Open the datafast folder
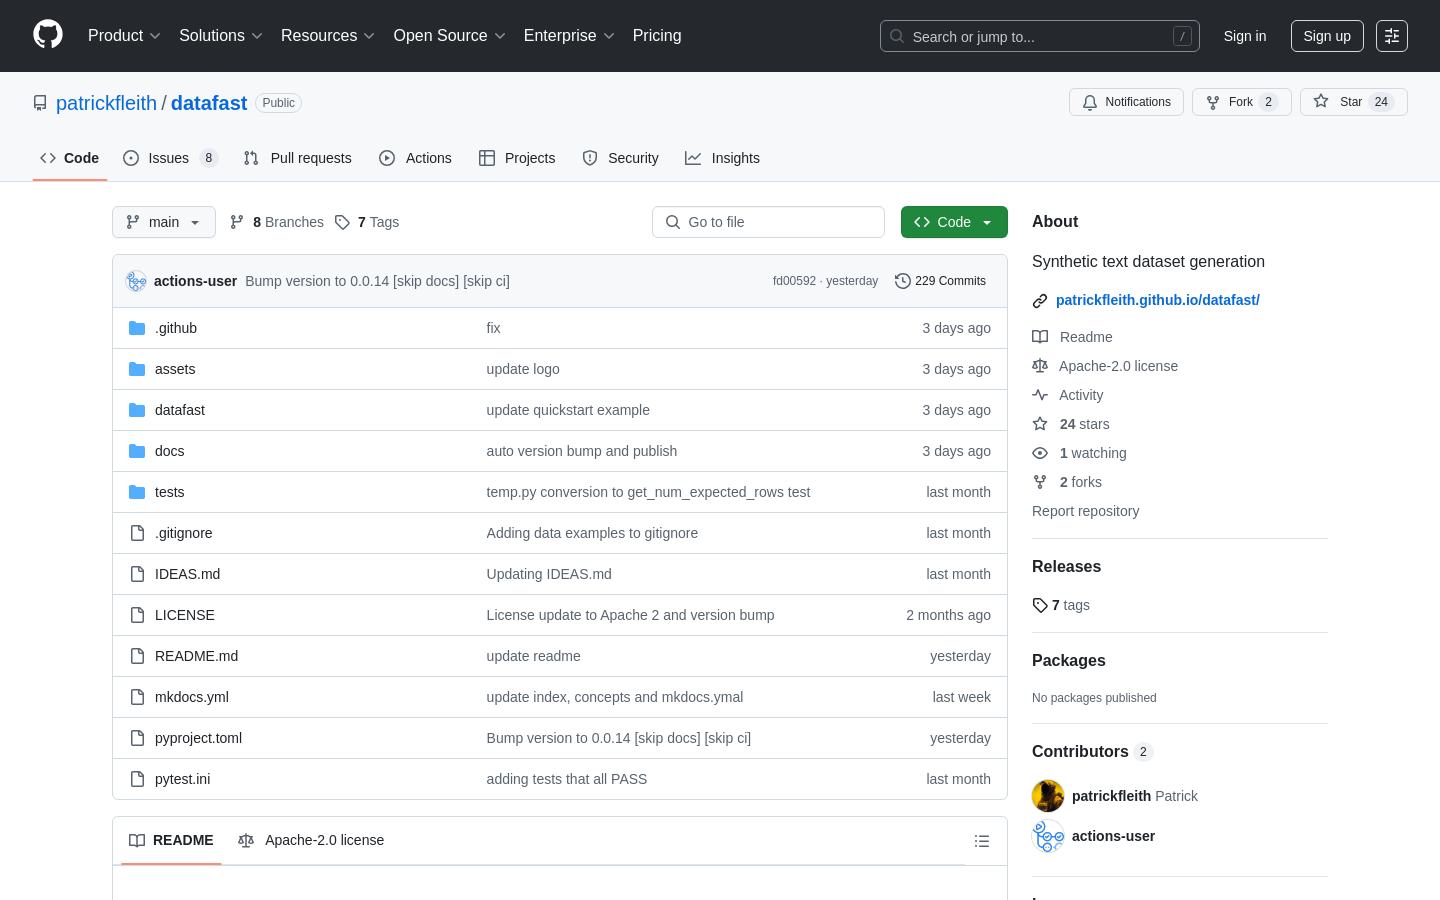 pyautogui.click(x=180, y=410)
